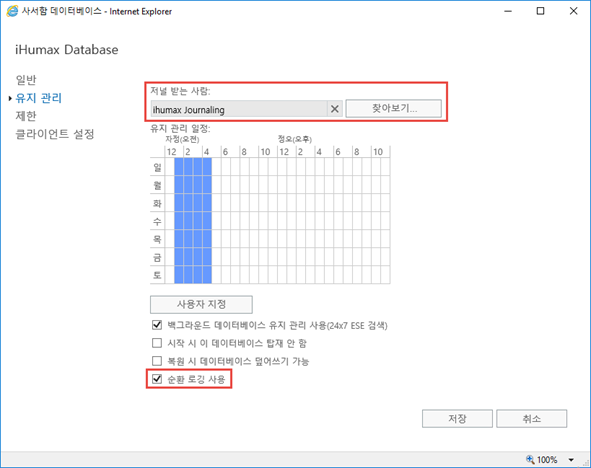This screenshot has width=591, height=468.
Task: Click the 토 (Saturday) row header in schedule
Action: pyautogui.click(x=157, y=275)
